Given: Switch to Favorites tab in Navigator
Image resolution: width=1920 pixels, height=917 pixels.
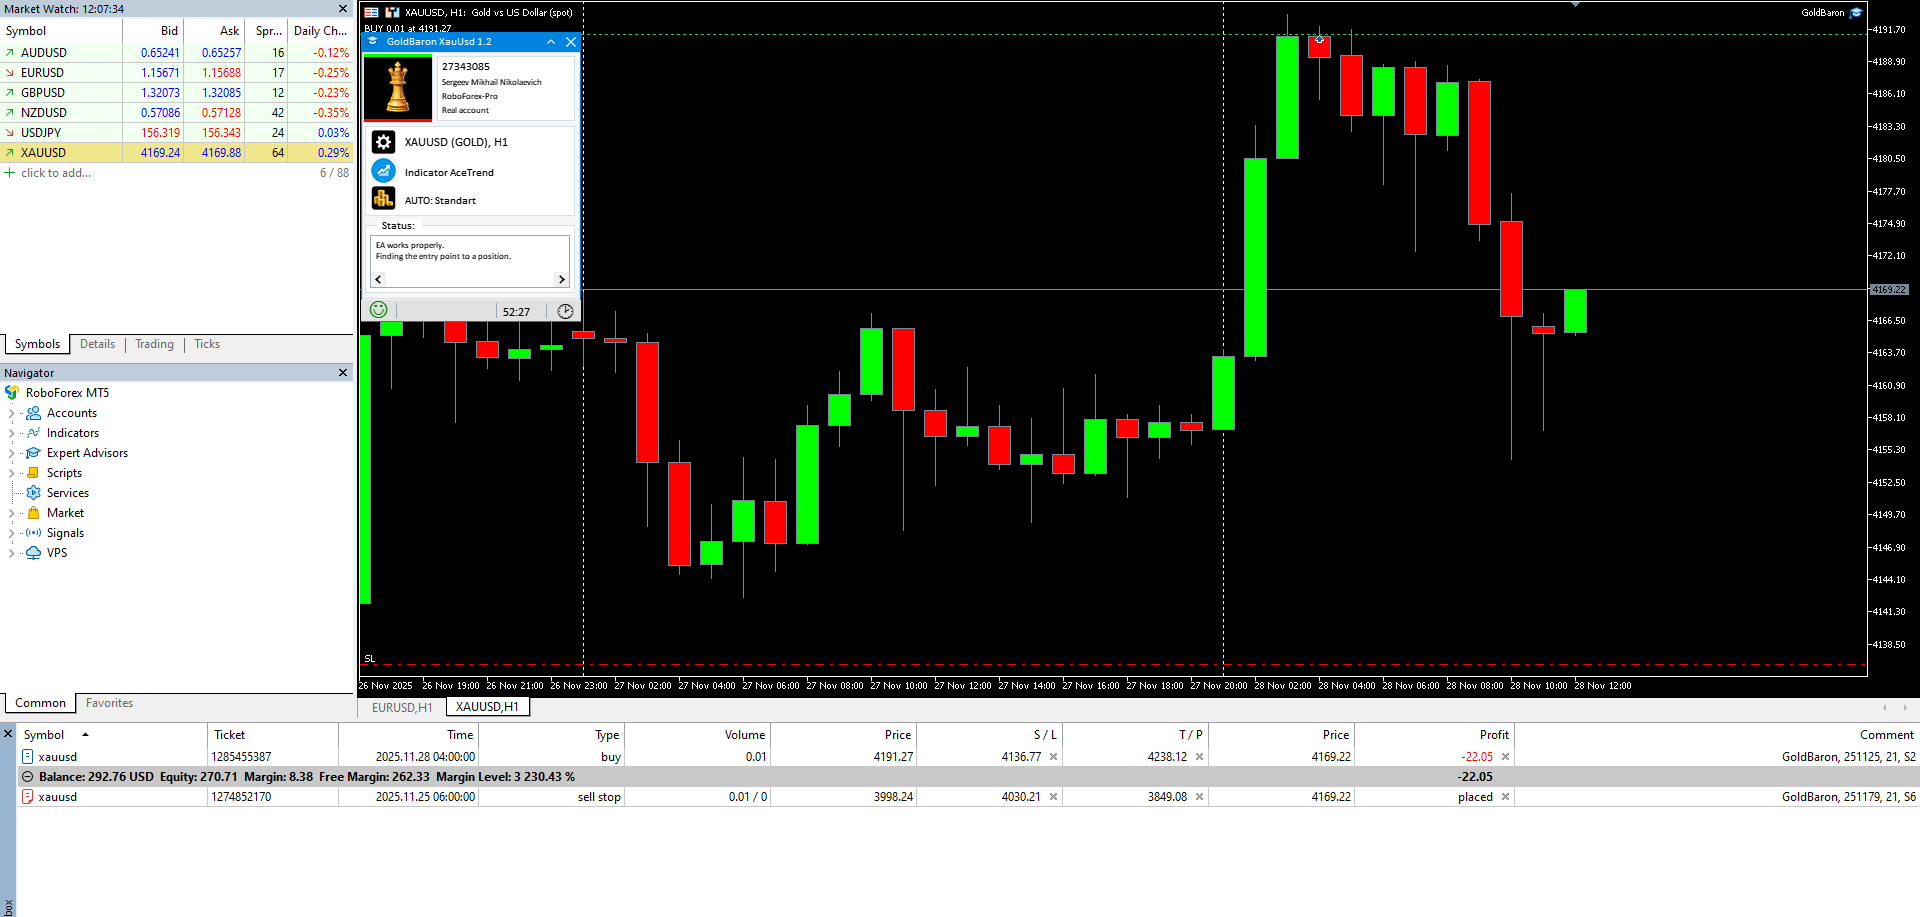Looking at the screenshot, I should (x=109, y=703).
